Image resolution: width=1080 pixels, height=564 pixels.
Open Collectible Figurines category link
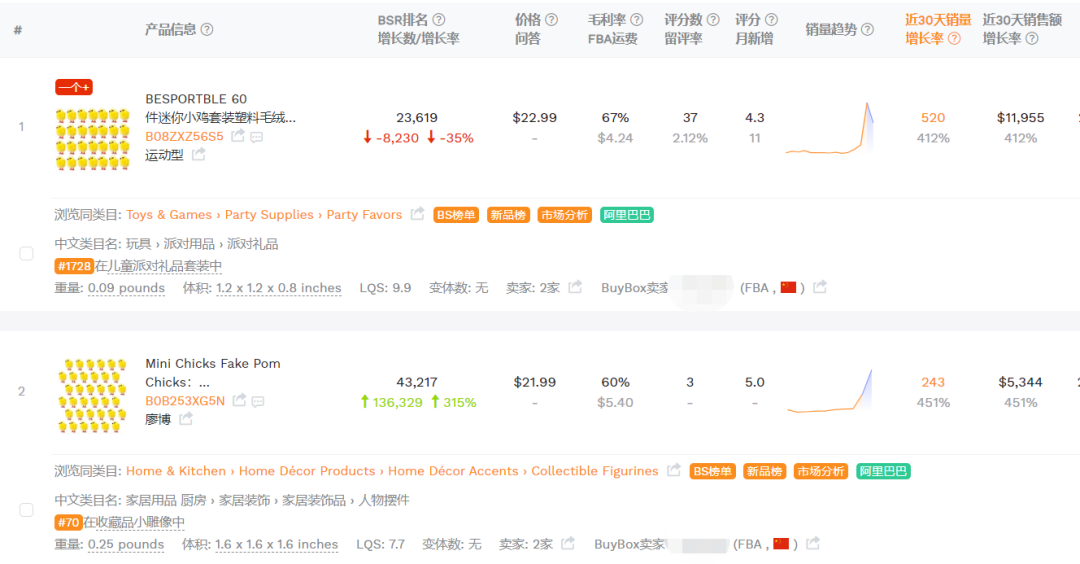[x=595, y=471]
